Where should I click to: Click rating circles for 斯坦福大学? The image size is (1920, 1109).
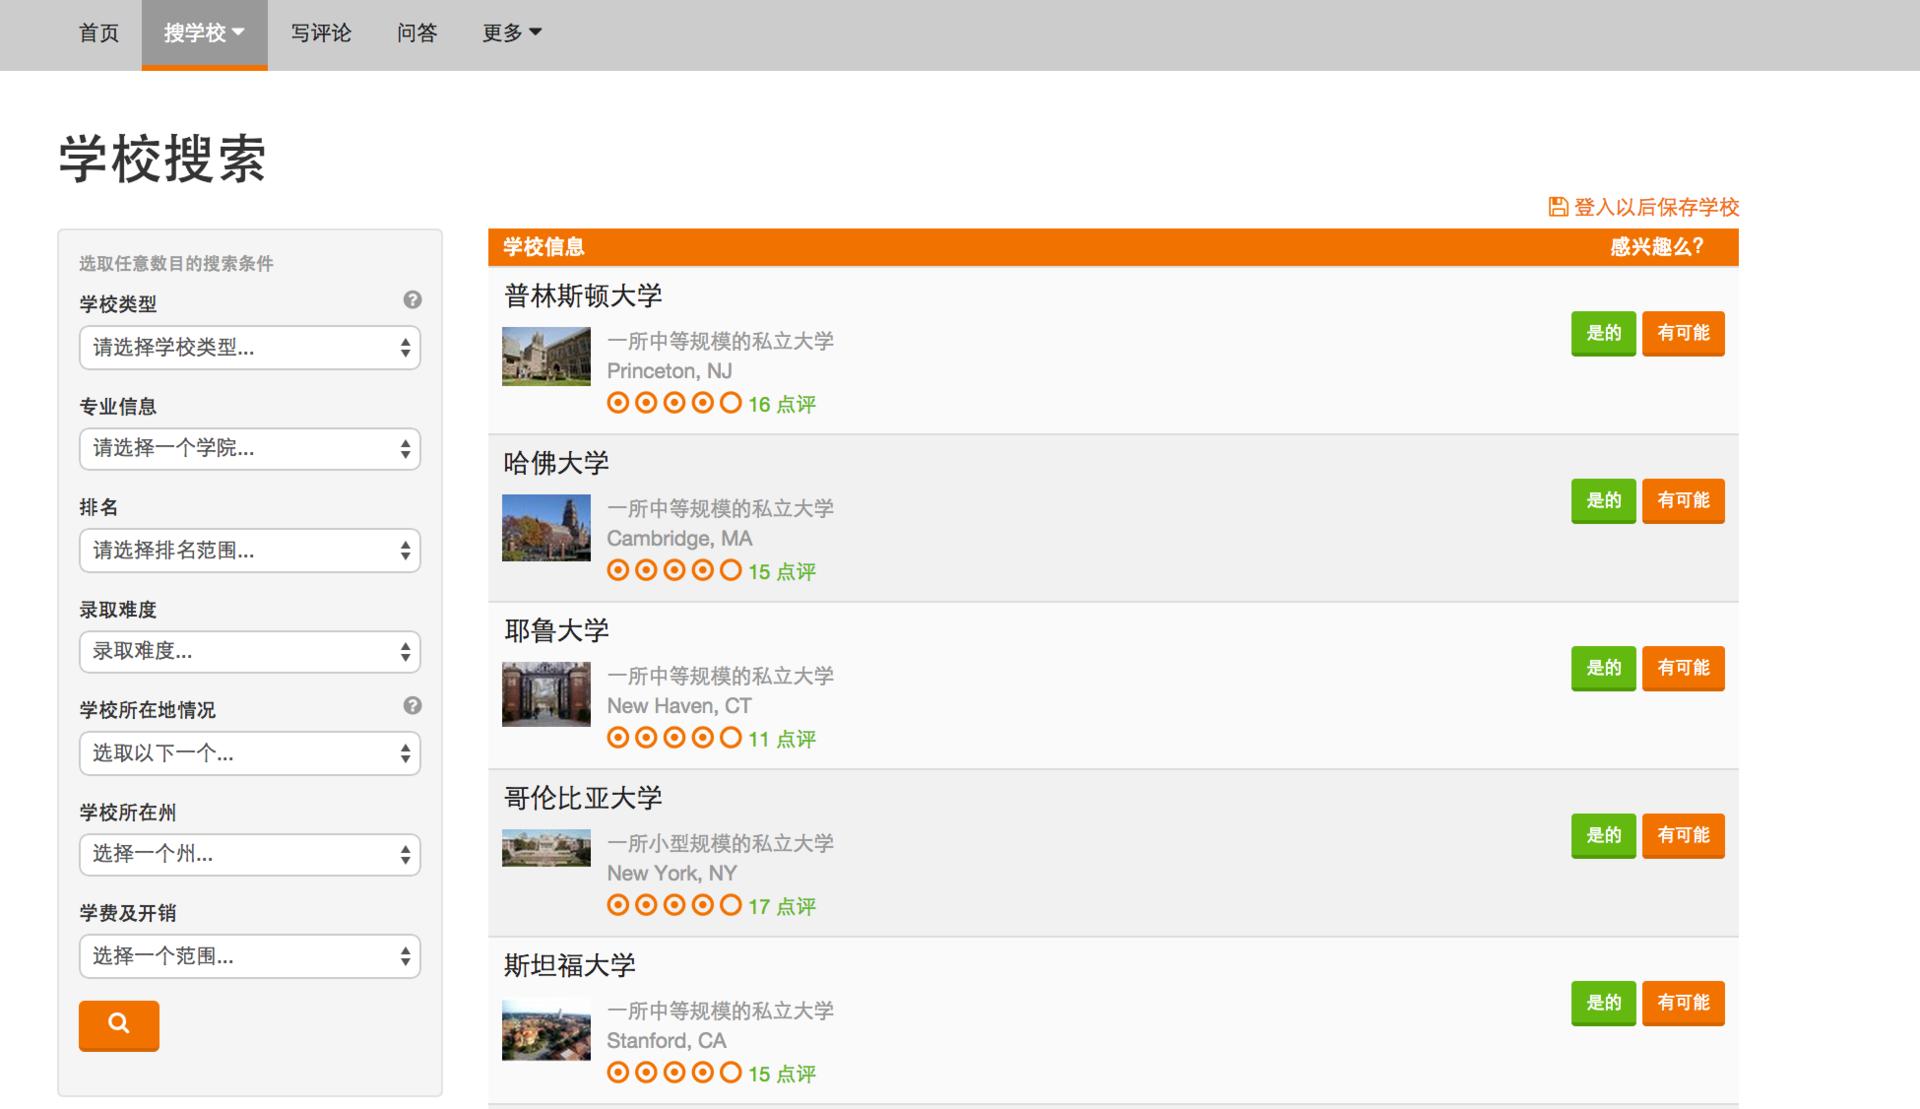(674, 1072)
